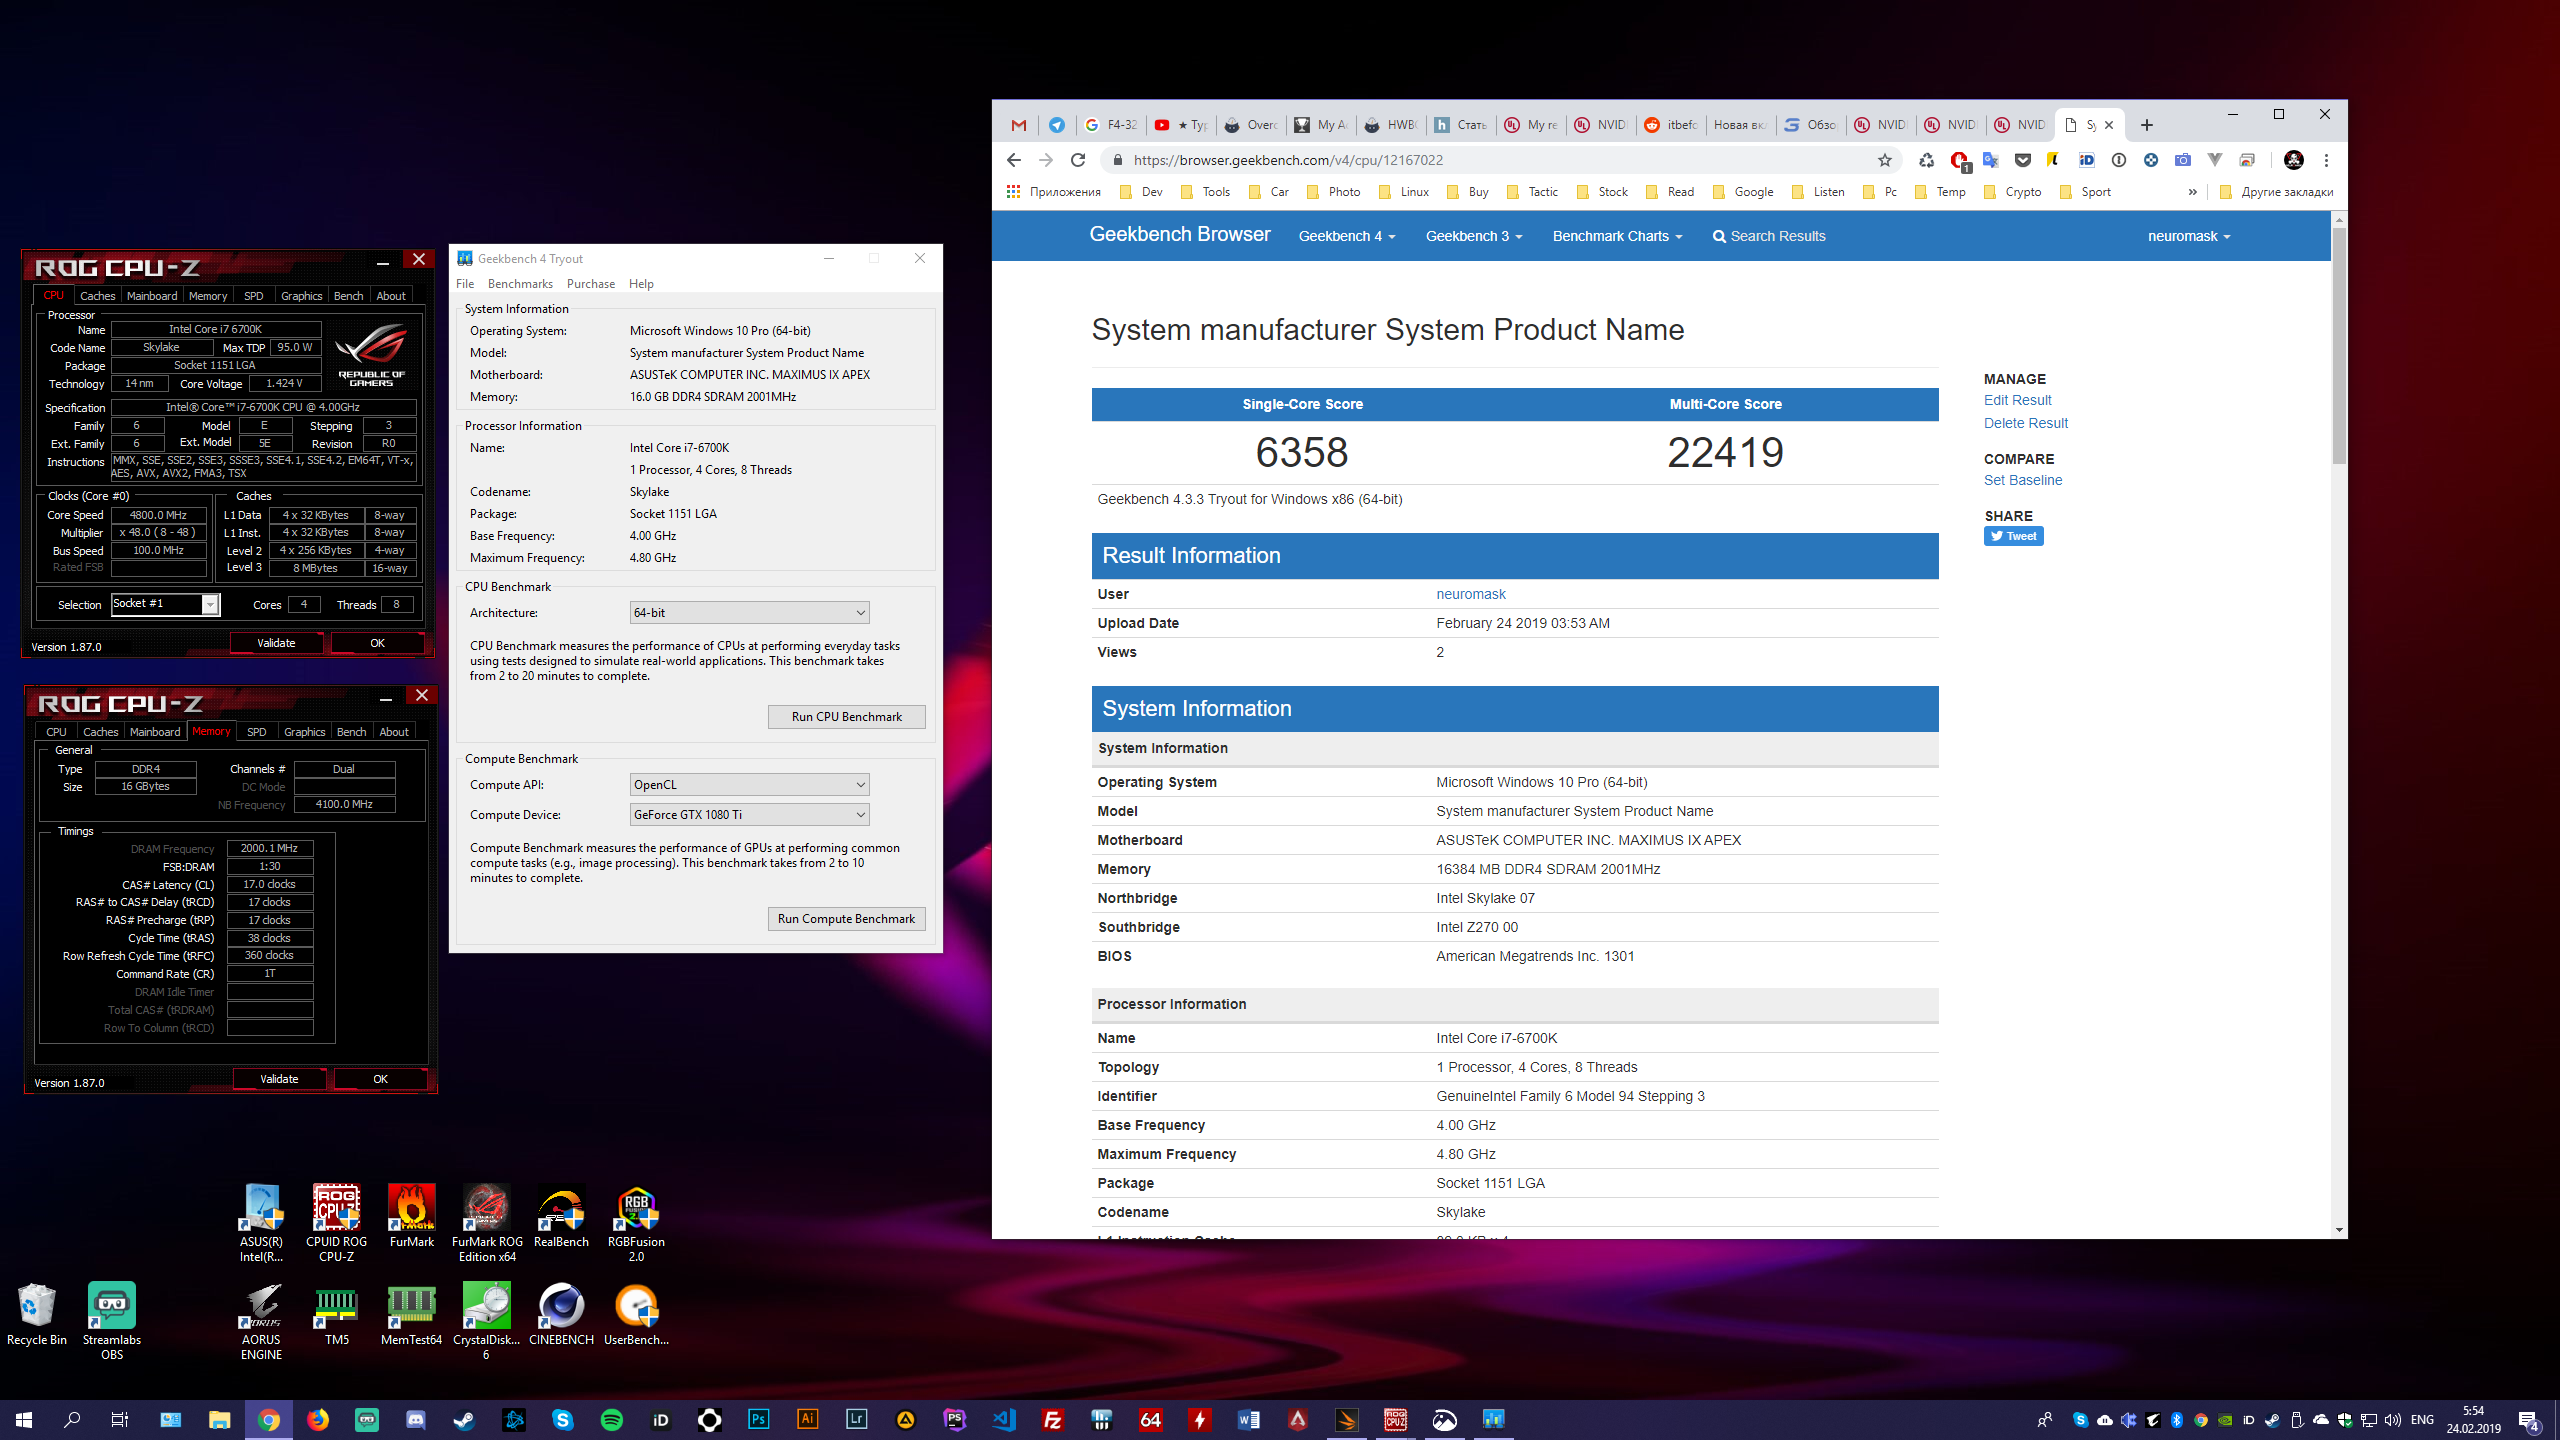Viewport: 2560px width, 1440px height.
Task: Go back in Chrome browser
Action: 1014,160
